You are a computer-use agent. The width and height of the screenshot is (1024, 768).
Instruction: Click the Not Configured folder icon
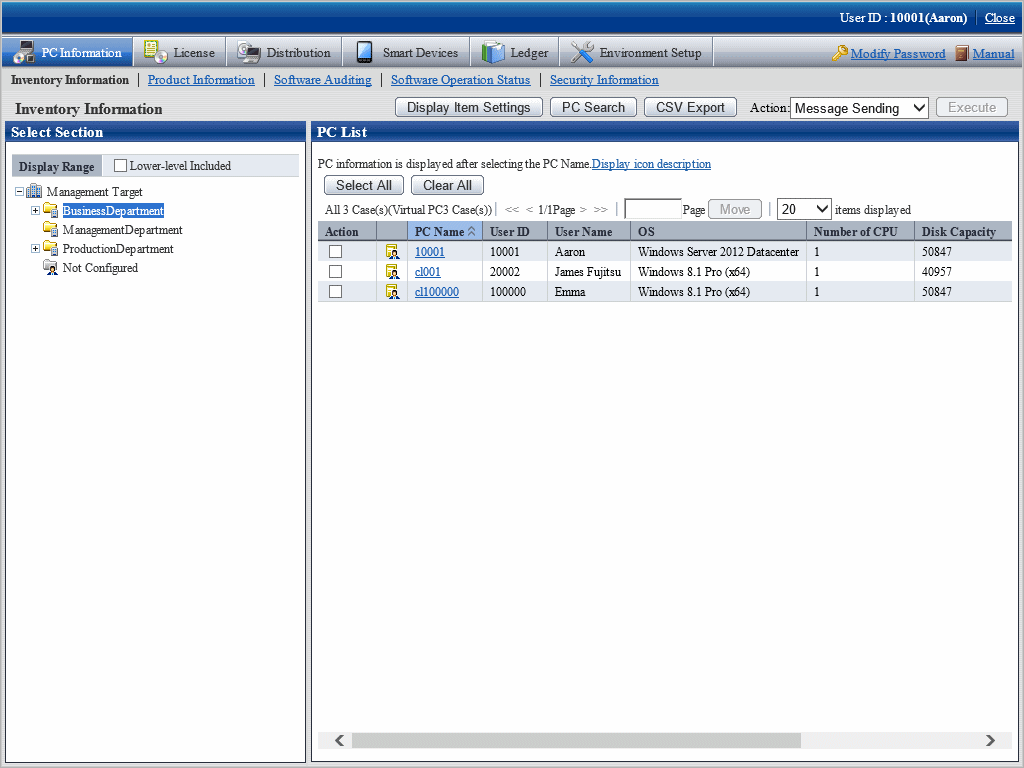(x=50, y=268)
